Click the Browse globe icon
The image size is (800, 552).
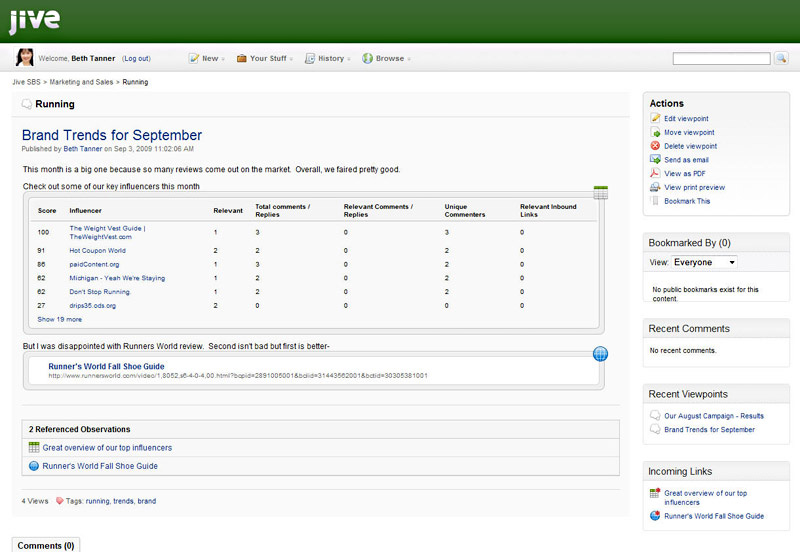click(x=367, y=59)
